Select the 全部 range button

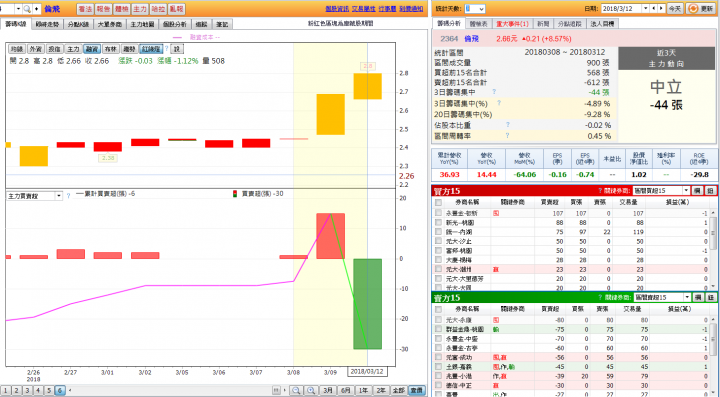coord(399,391)
